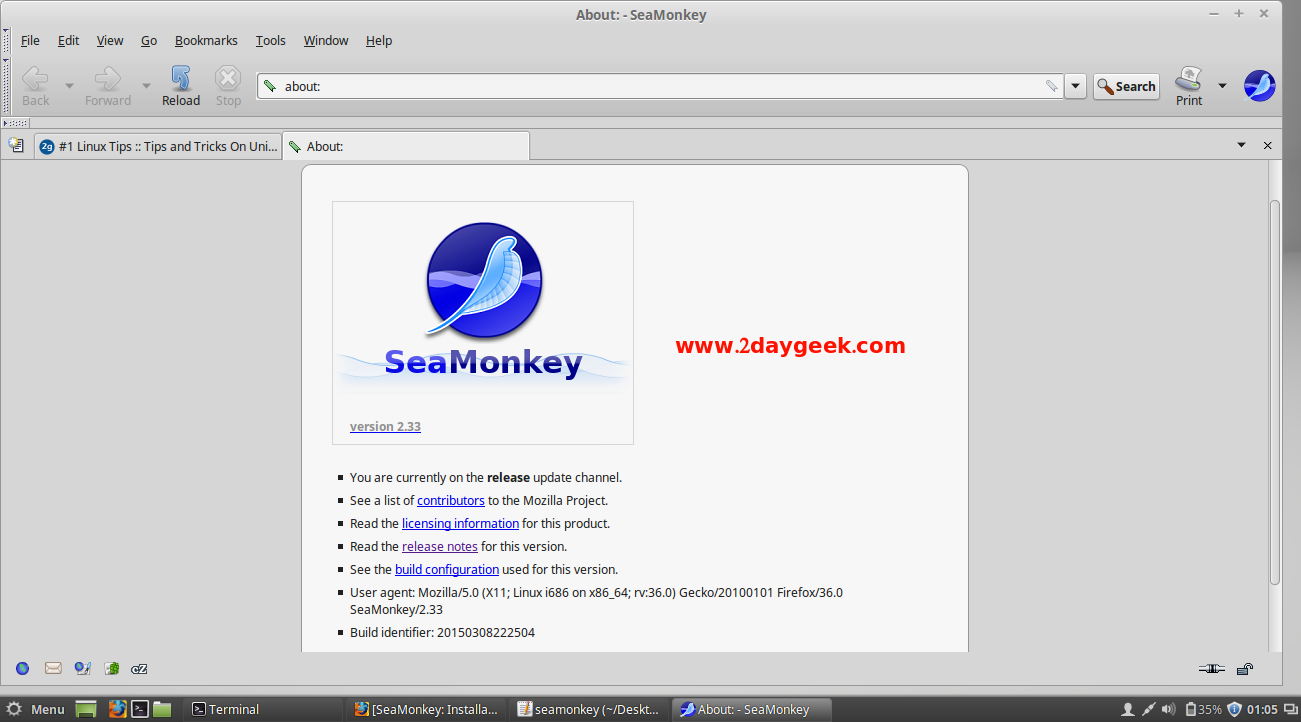Click the user account icon in tray
1301x722 pixels.
[x=1128, y=709]
